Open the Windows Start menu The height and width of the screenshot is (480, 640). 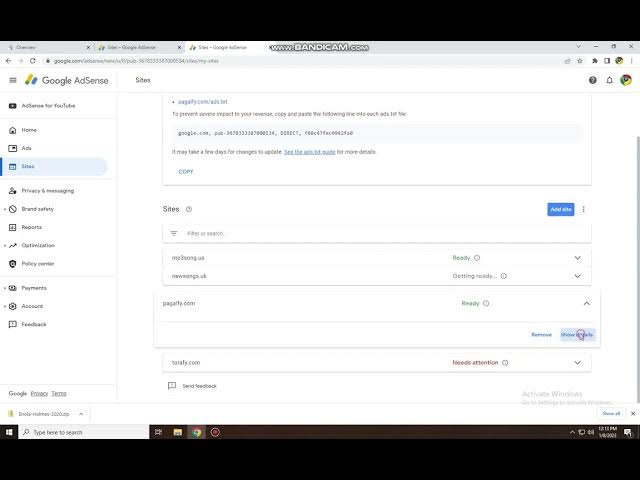(9, 432)
